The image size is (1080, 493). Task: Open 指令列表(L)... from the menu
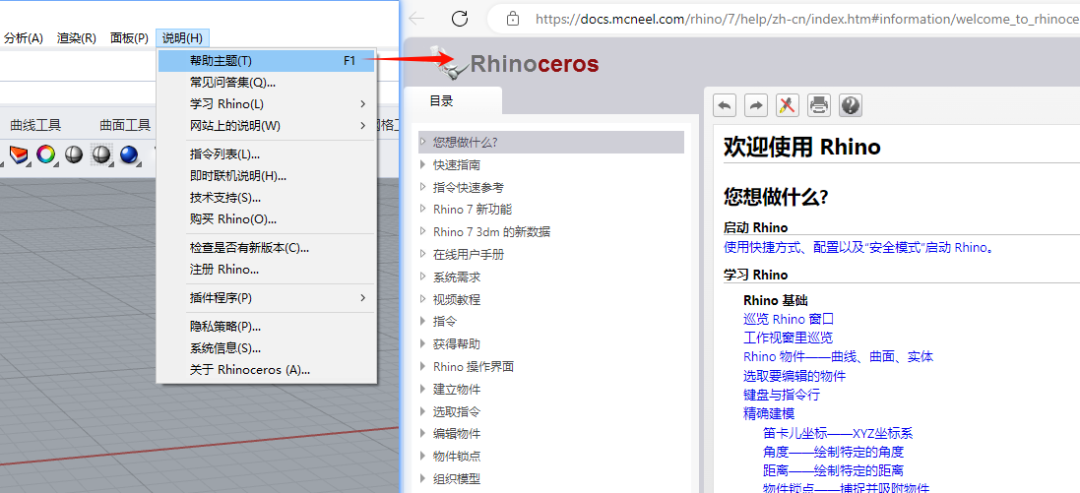click(267, 154)
